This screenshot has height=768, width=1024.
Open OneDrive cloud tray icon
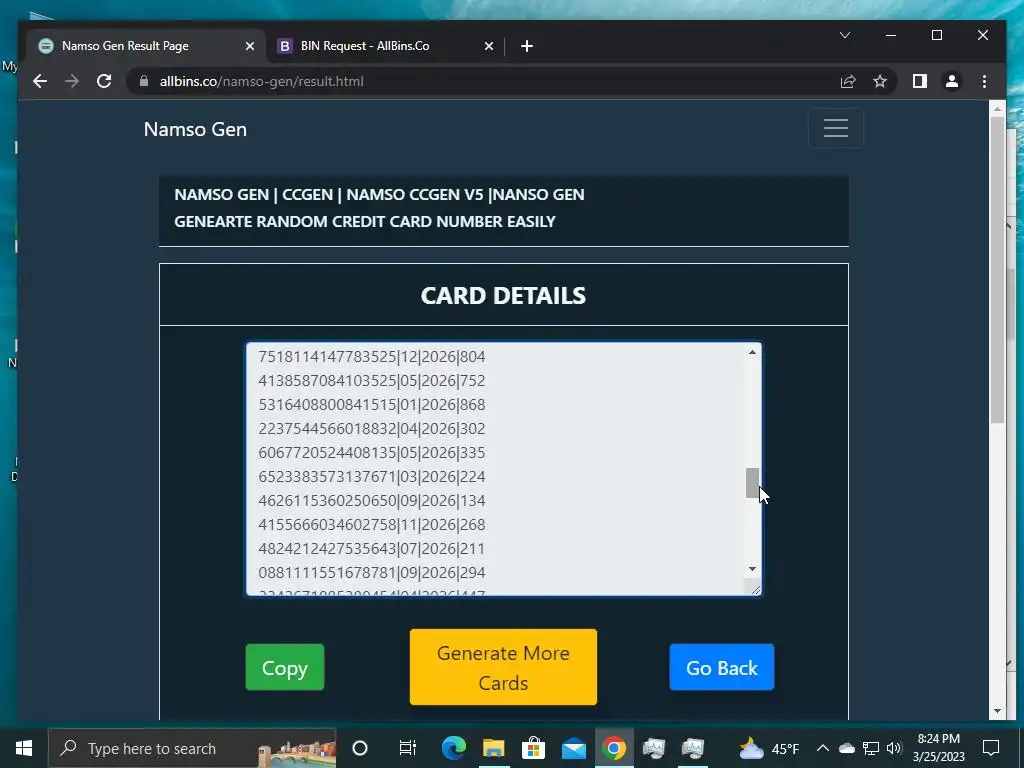coord(846,748)
